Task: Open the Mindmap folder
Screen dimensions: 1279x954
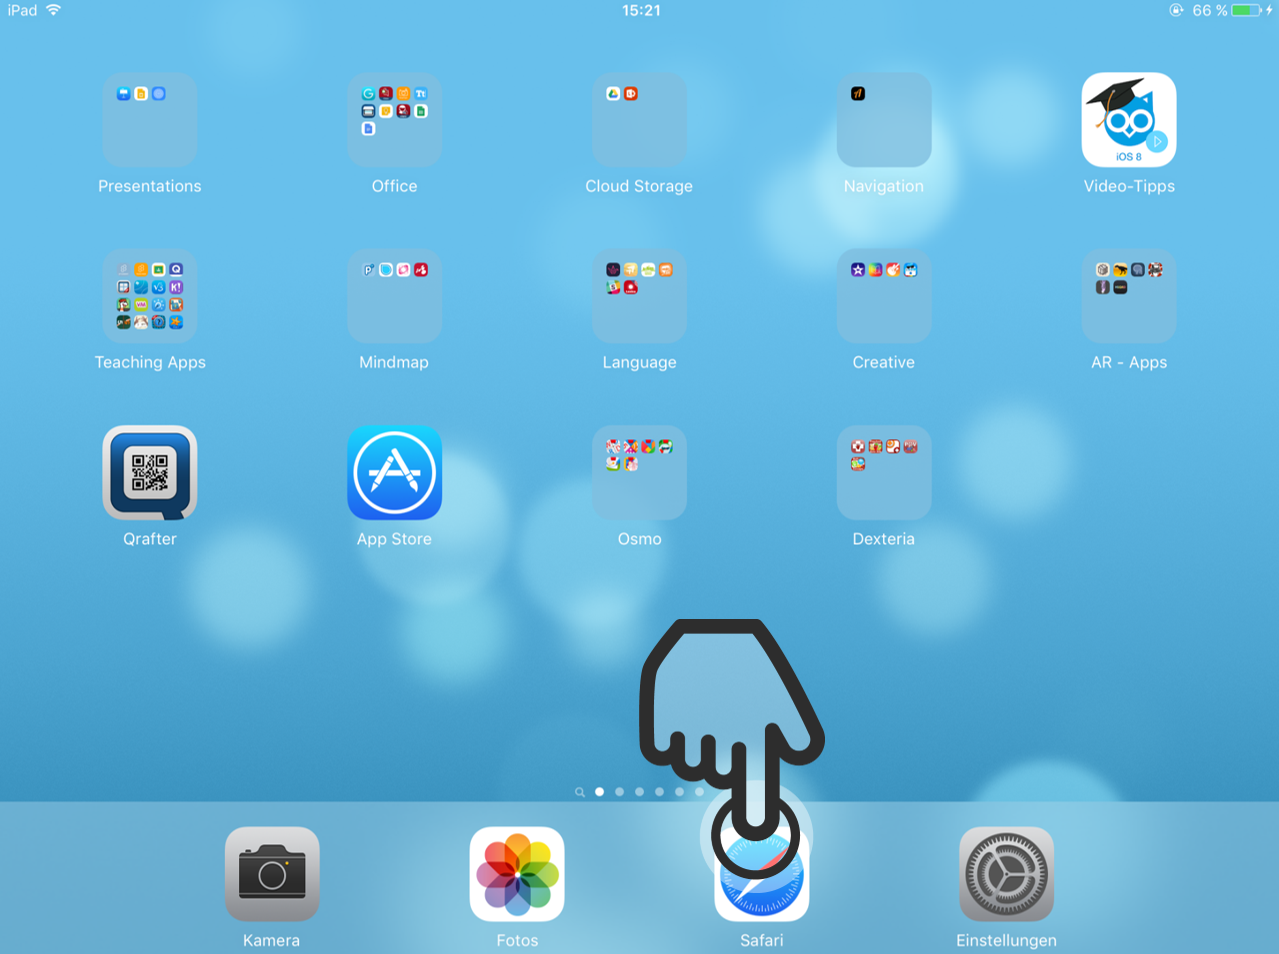Action: (x=394, y=296)
